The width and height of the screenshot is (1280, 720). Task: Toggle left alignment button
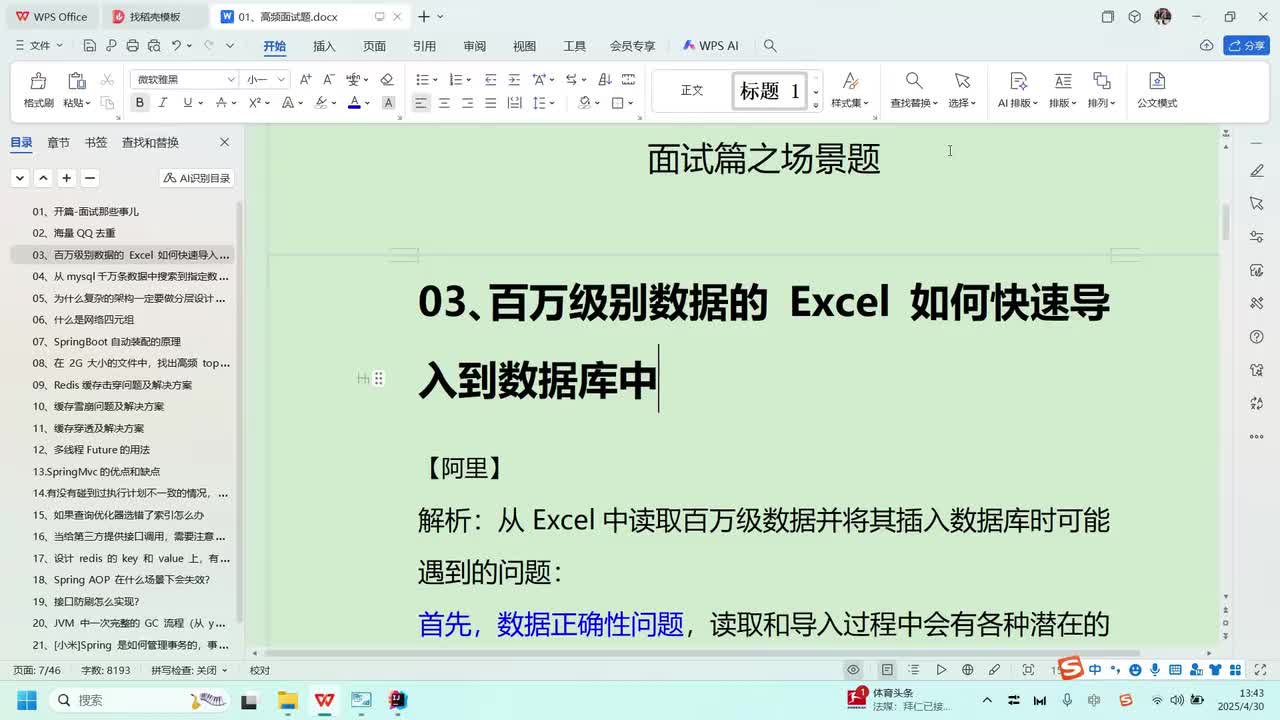pyautogui.click(x=421, y=103)
